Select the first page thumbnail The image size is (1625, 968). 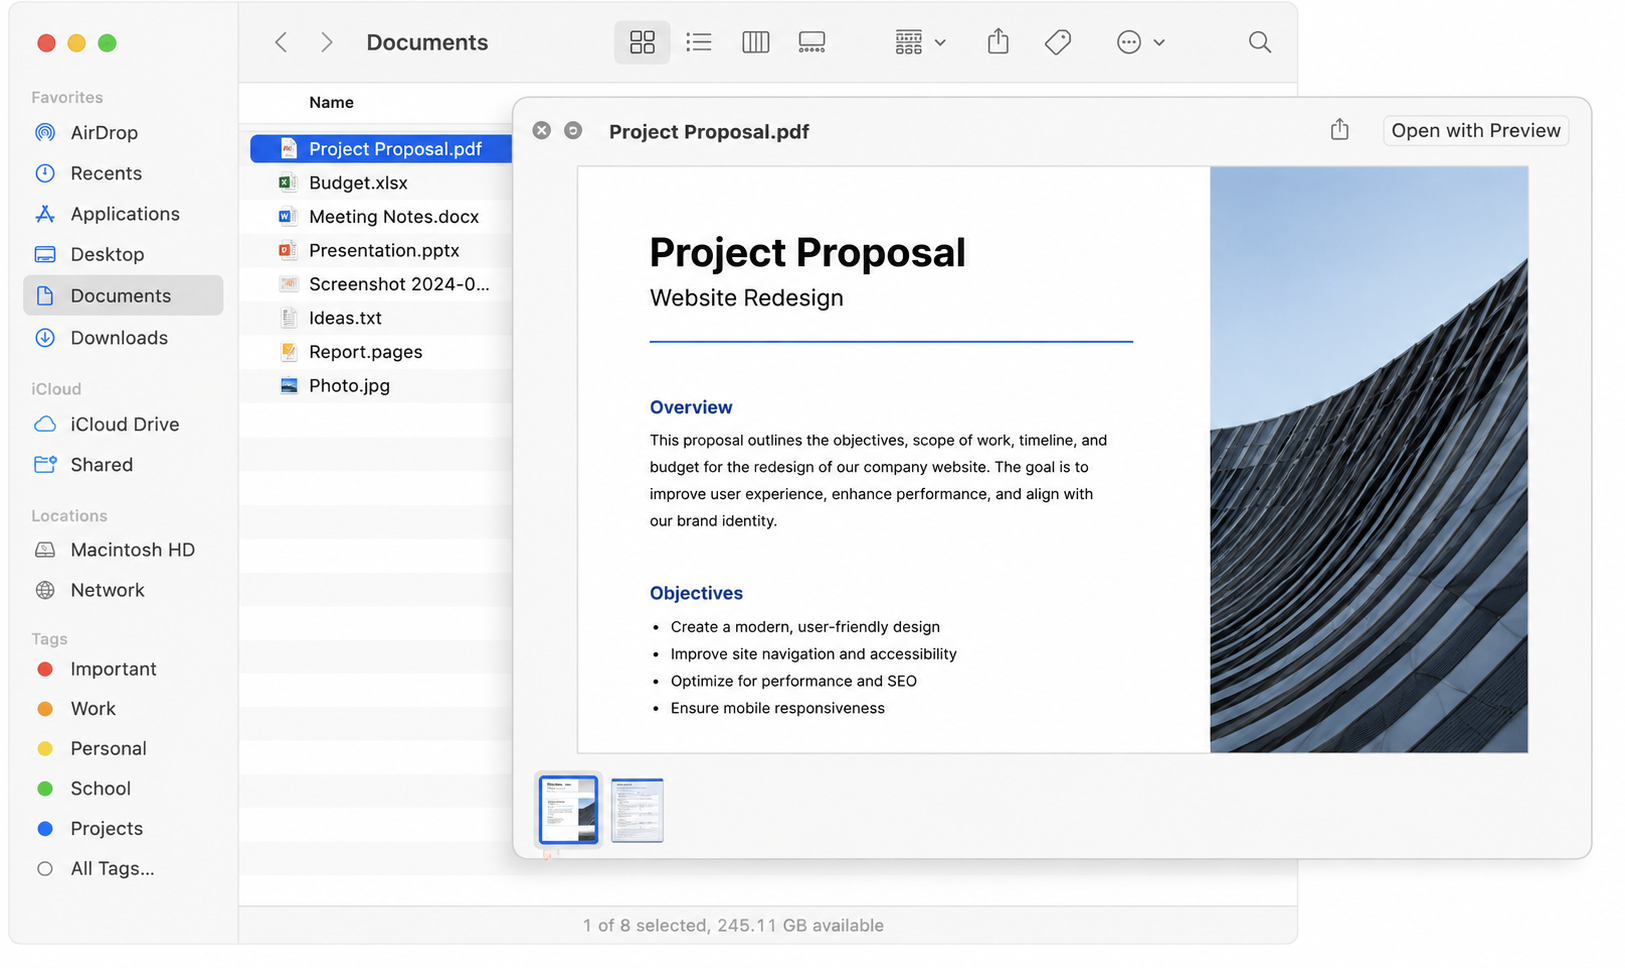tap(568, 810)
